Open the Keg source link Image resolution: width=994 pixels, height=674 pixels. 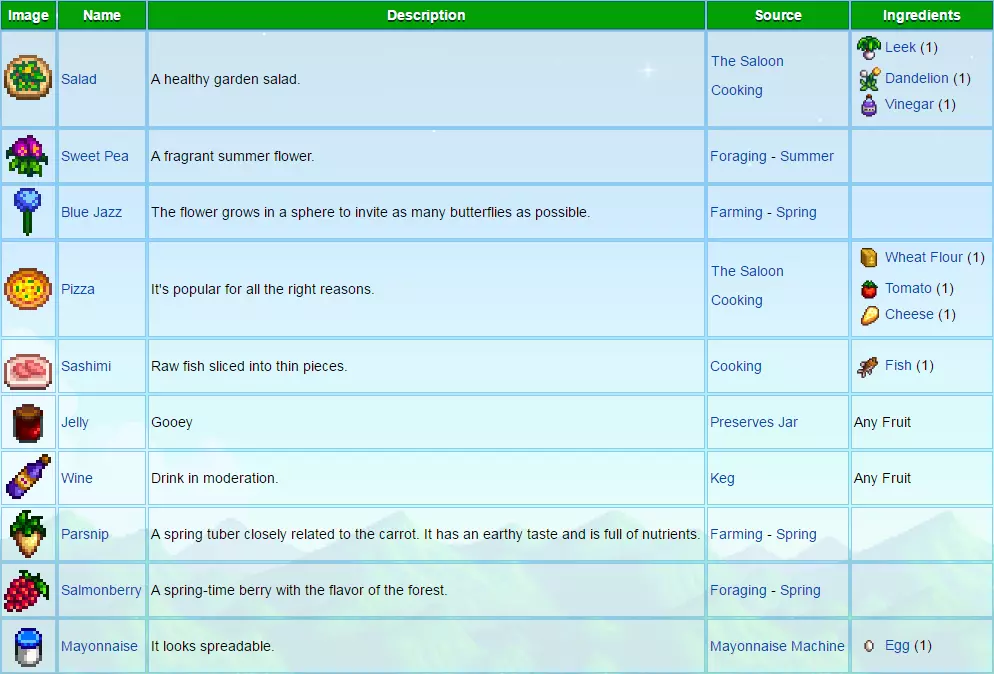(x=722, y=478)
